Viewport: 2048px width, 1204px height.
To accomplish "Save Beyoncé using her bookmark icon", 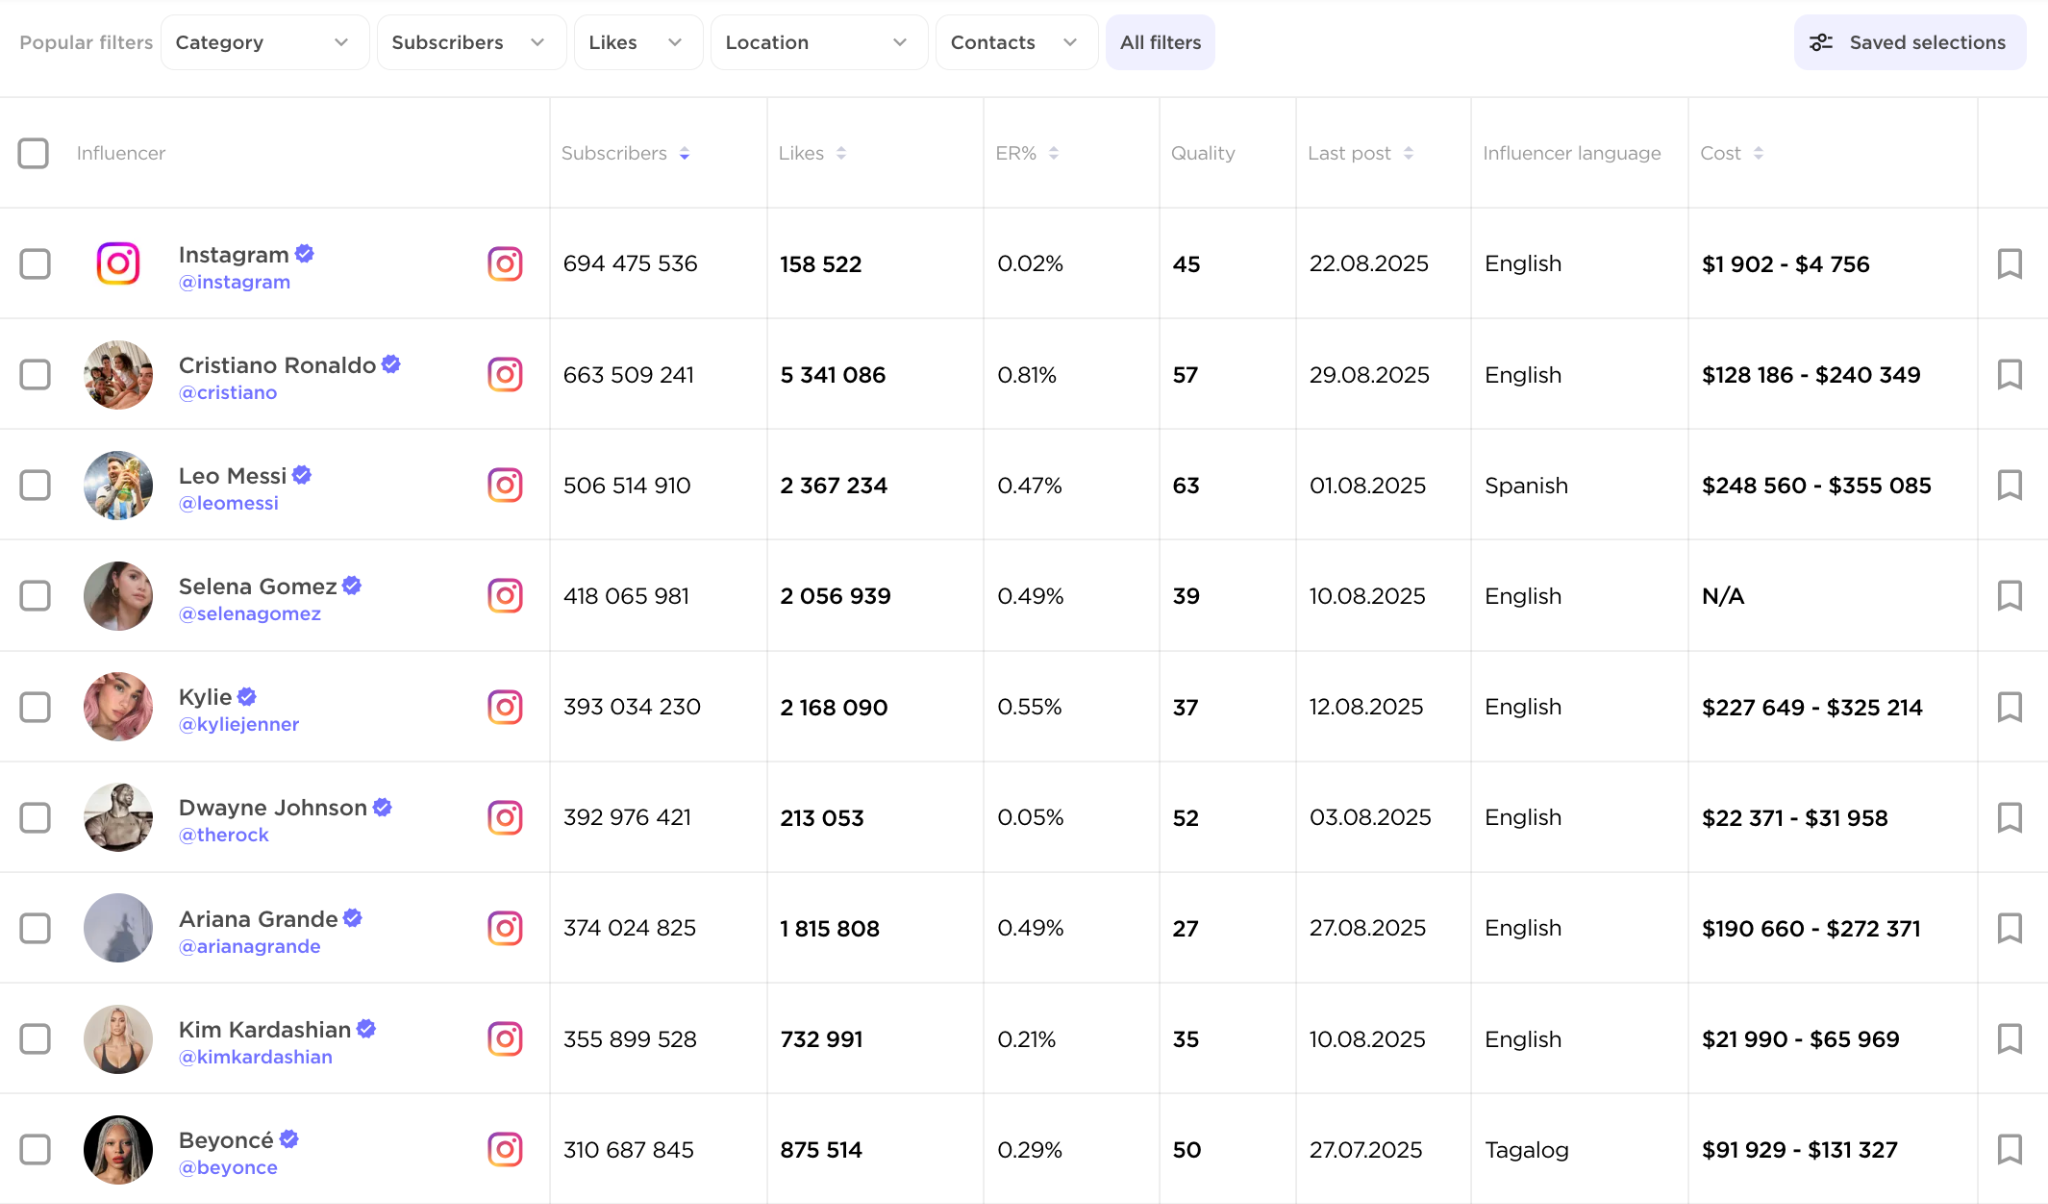I will [2009, 1149].
